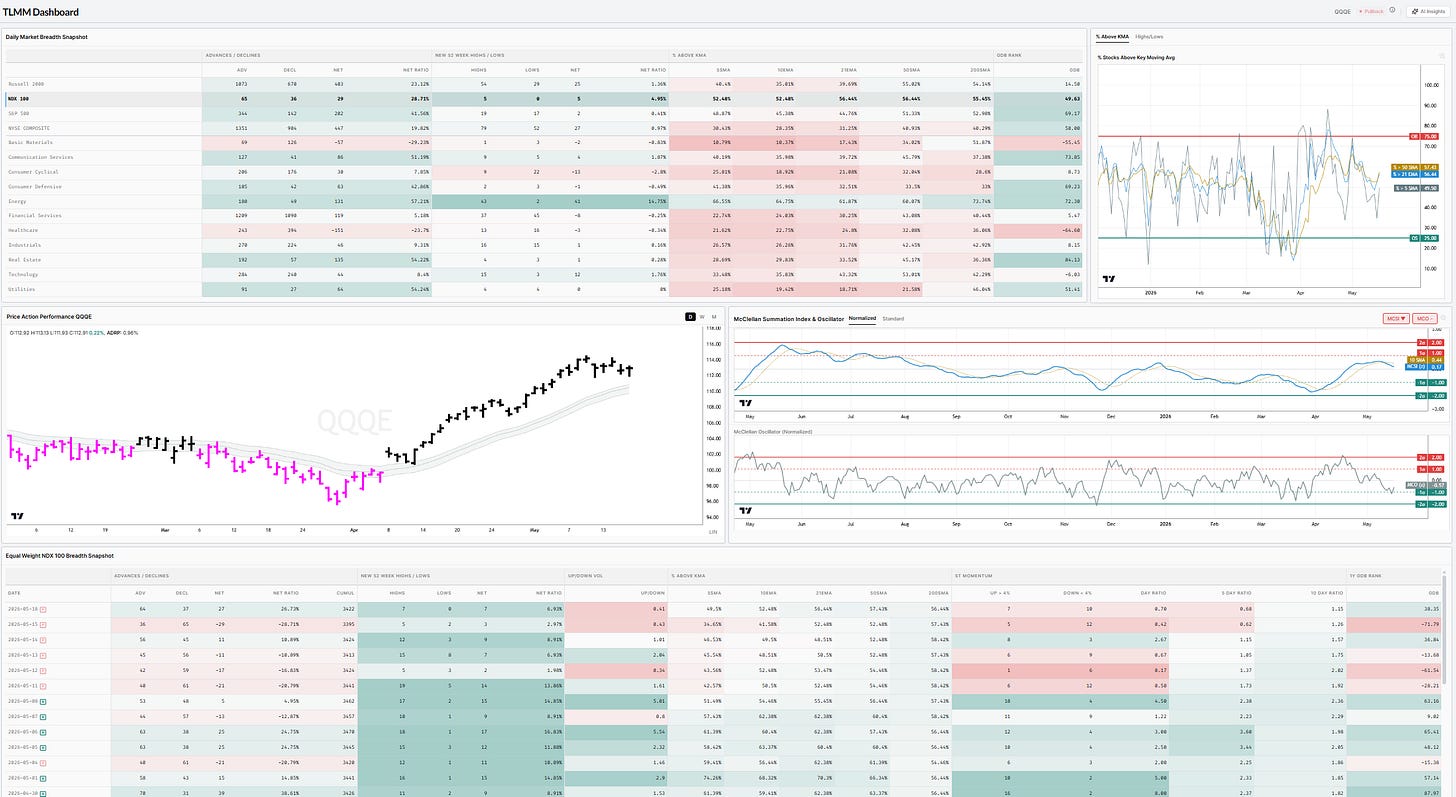Click the TradingView logo on price chart
Viewport: 1456px width, 797px height.
(x=17, y=516)
